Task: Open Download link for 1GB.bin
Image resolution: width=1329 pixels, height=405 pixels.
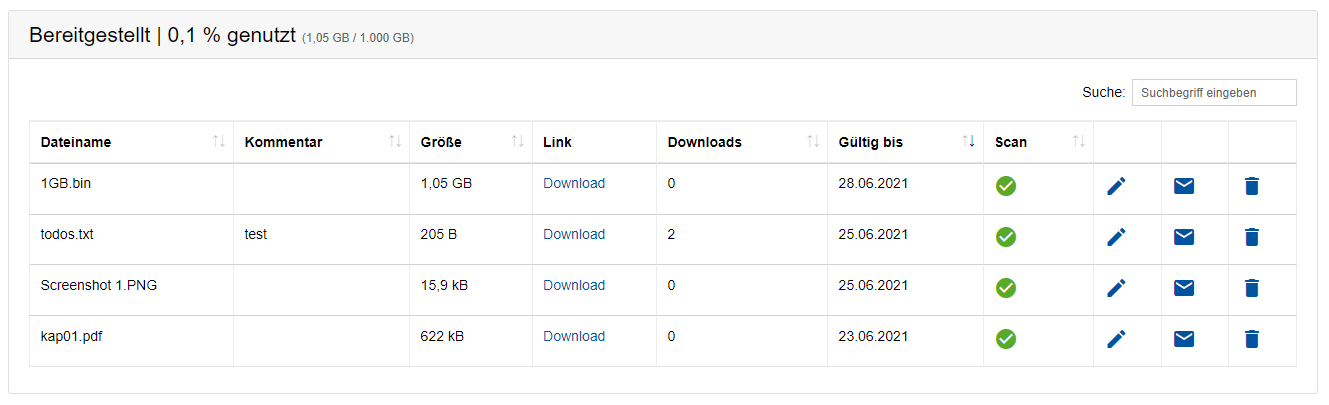Action: coord(574,184)
